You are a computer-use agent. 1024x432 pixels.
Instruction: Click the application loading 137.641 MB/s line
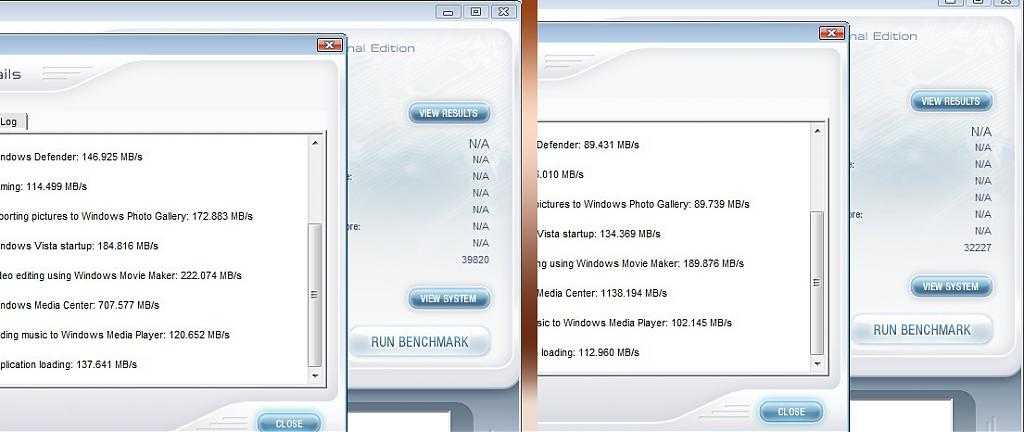[69, 364]
